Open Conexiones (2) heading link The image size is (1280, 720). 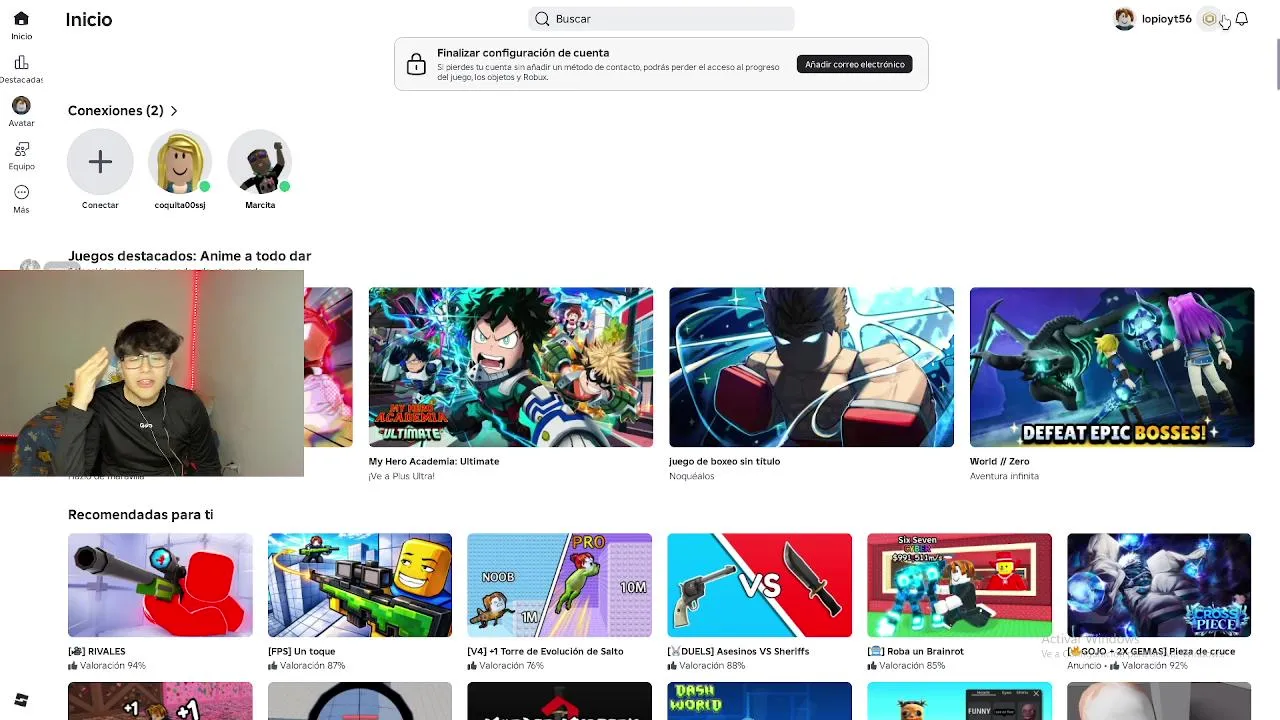[x=115, y=111]
